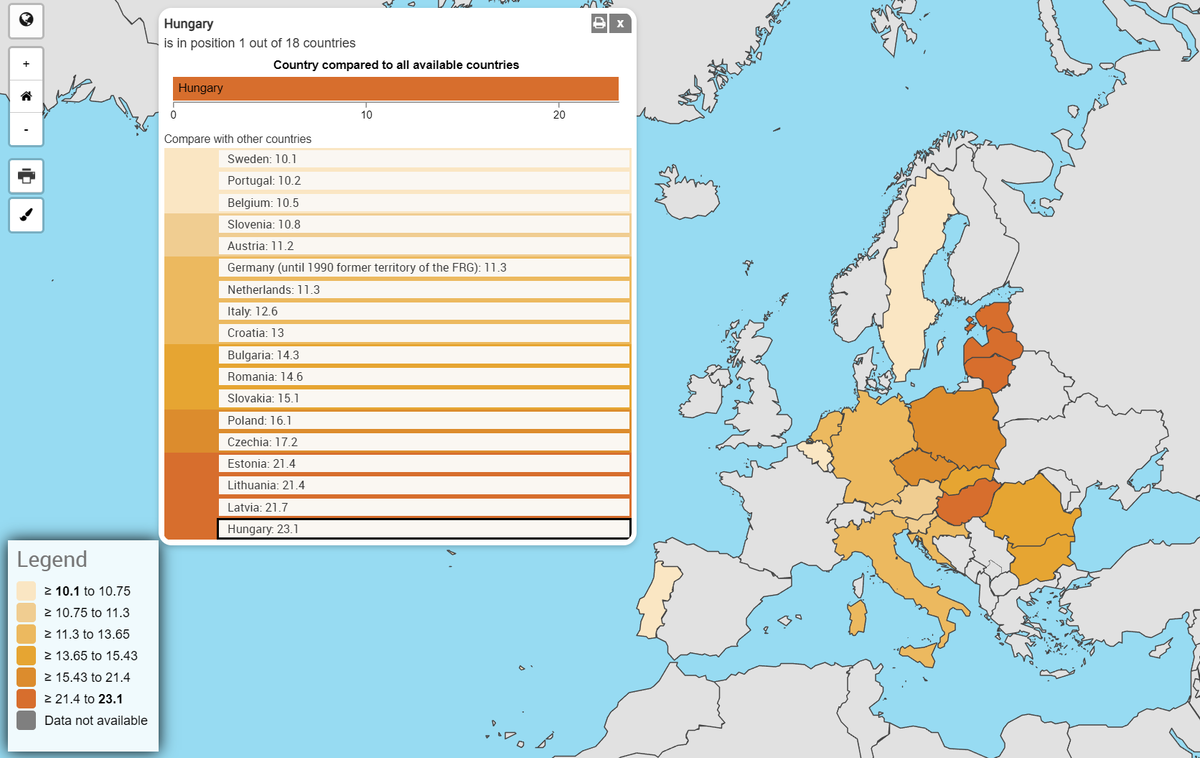This screenshot has width=1200, height=758.
Task: Select the Slovakia: 15.1 row
Action: pos(424,399)
